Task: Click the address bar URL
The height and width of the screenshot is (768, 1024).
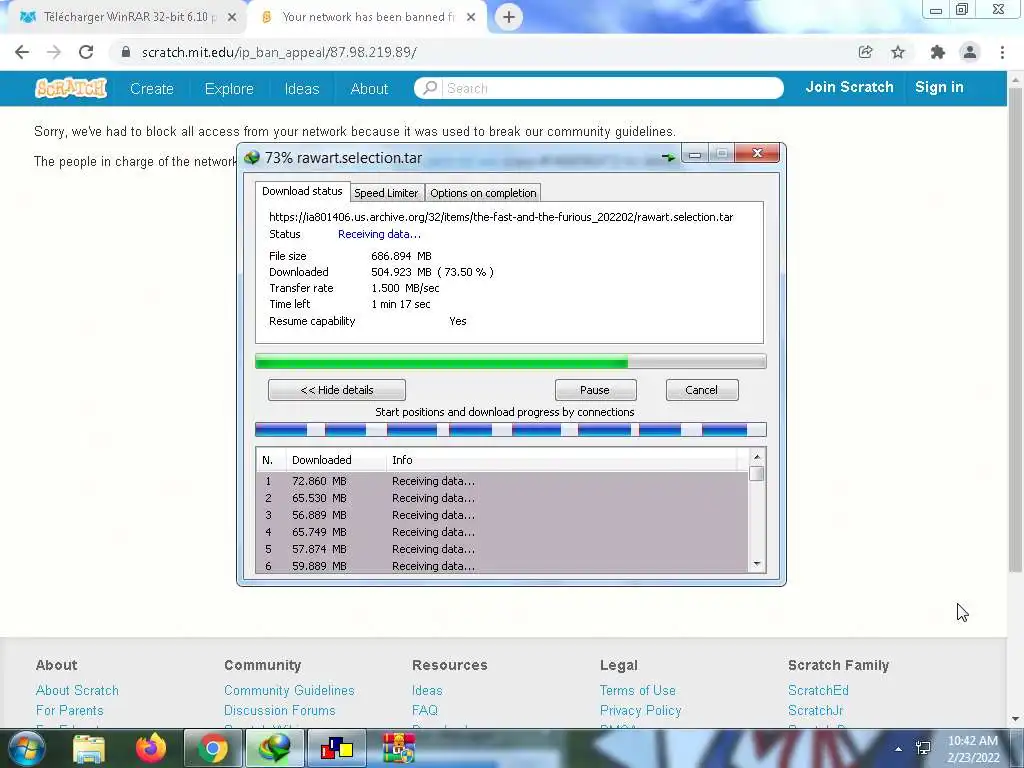Action: click(x=279, y=52)
